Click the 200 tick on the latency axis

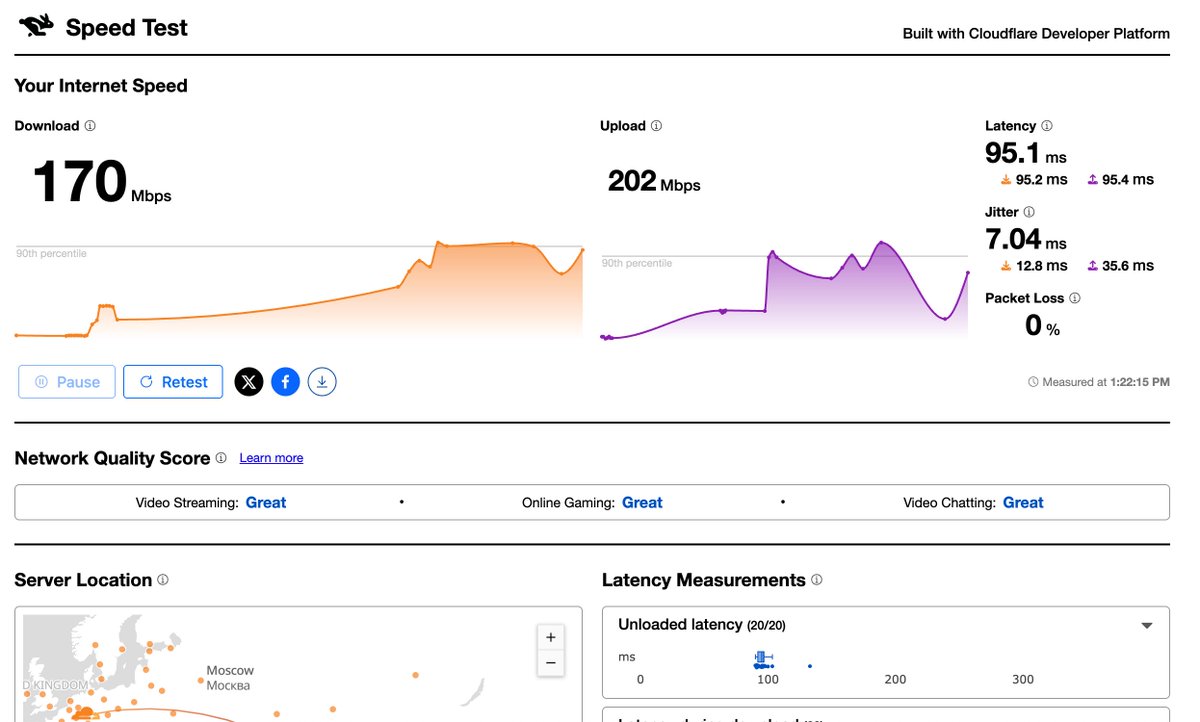click(x=895, y=680)
